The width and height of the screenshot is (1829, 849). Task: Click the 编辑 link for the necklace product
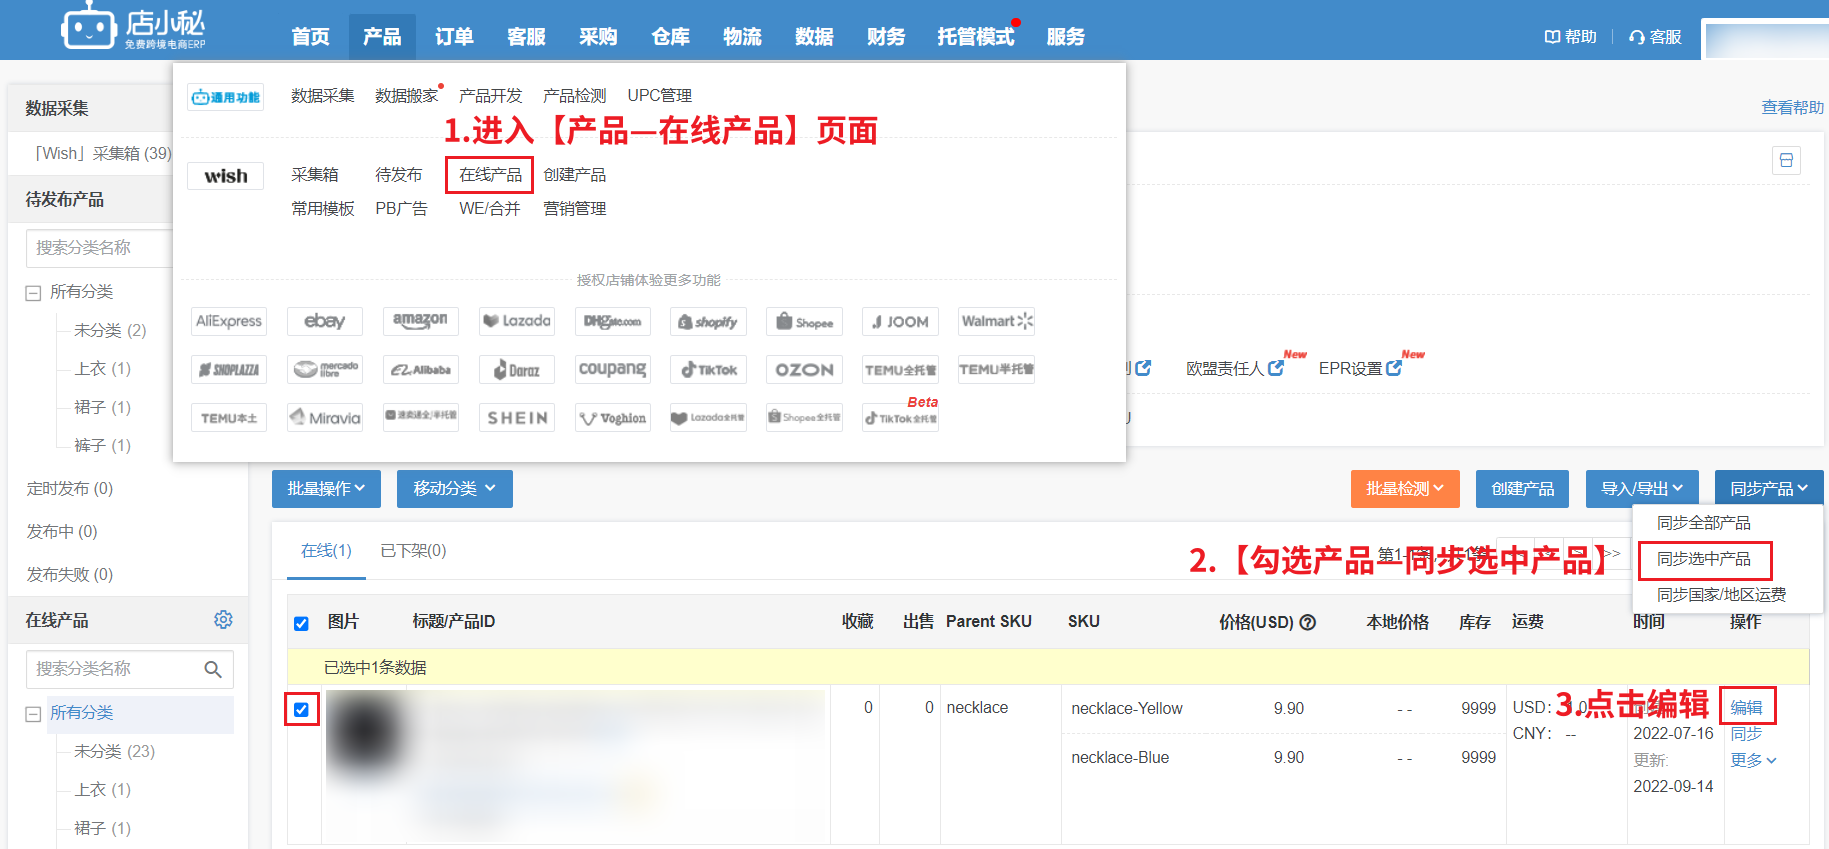[1746, 707]
